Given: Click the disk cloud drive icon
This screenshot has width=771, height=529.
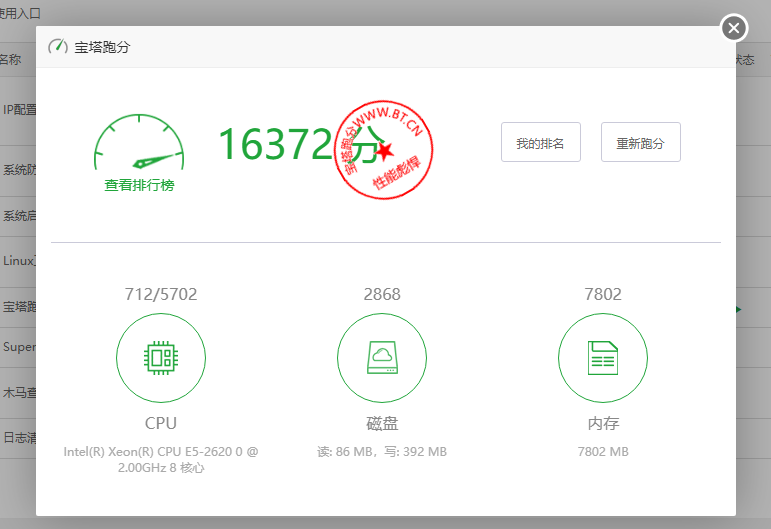Looking at the screenshot, I should pyautogui.click(x=381, y=357).
